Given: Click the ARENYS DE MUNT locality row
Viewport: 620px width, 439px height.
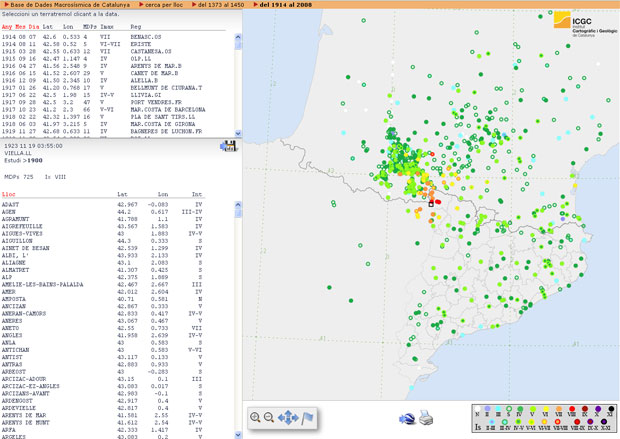Looking at the screenshot, I should coord(102,422).
